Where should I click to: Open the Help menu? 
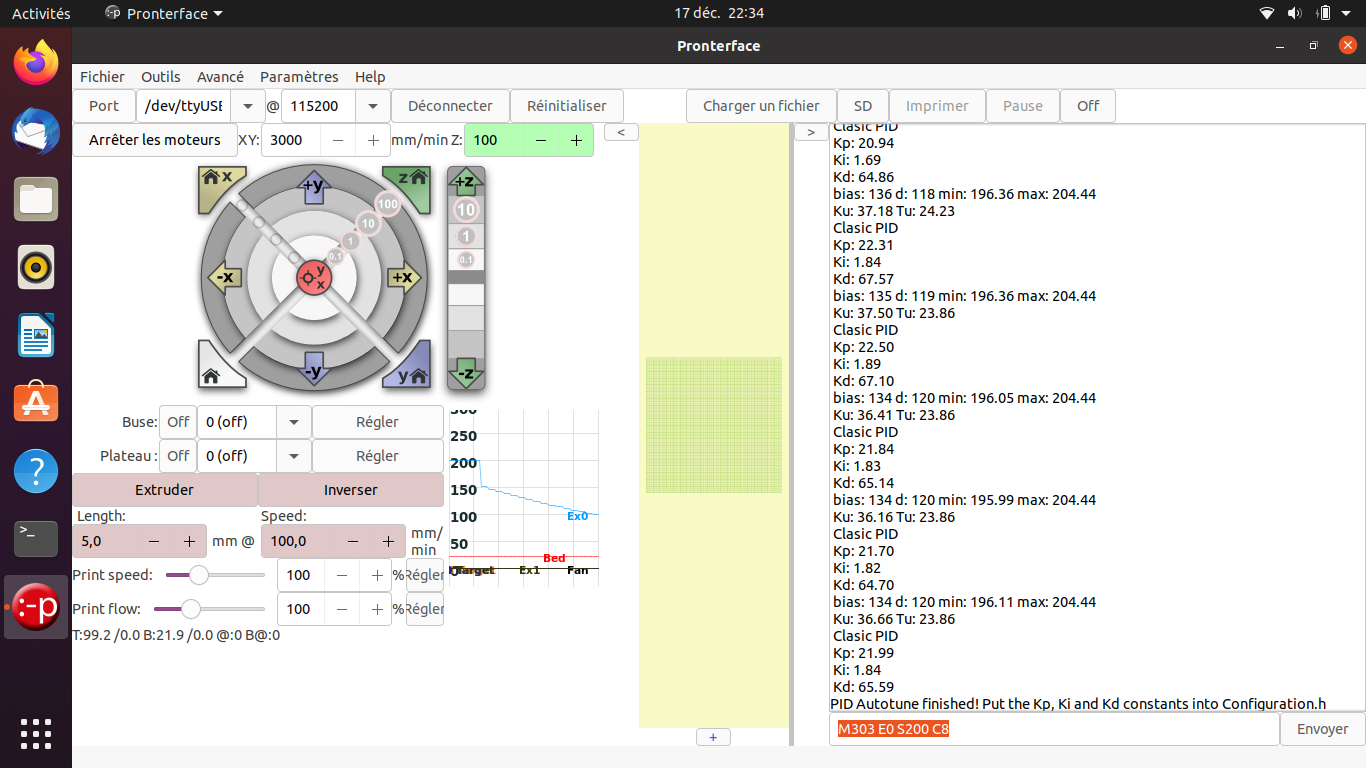point(370,77)
